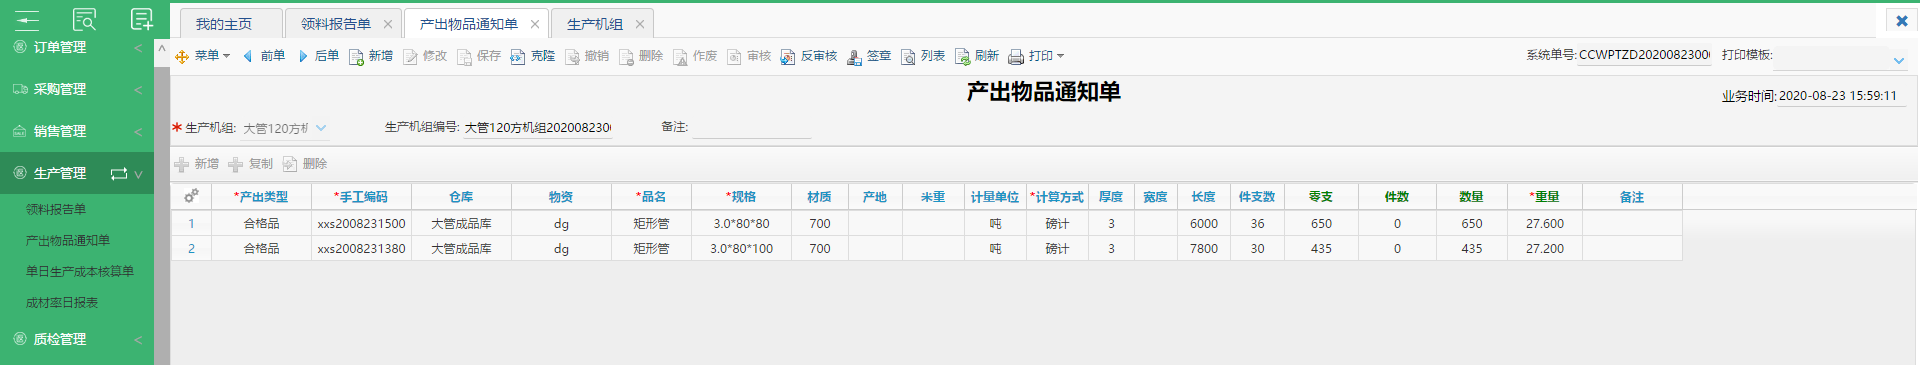Click the grid settings gear icon
This screenshot has width=1920, height=365.
click(x=191, y=197)
